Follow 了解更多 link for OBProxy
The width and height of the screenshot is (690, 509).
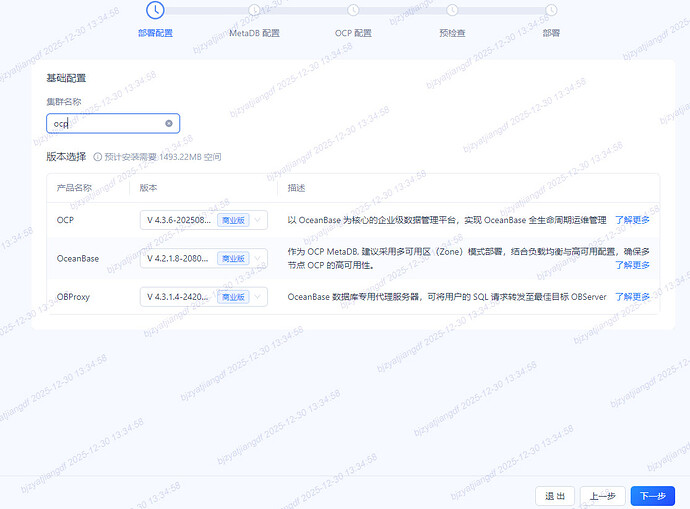coord(632,297)
